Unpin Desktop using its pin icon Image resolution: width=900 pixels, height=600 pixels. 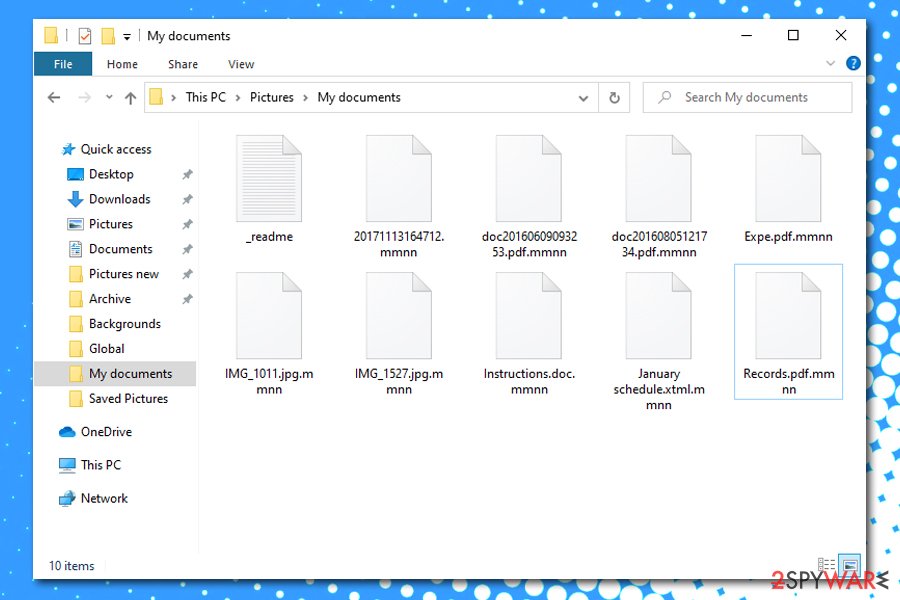click(x=187, y=175)
